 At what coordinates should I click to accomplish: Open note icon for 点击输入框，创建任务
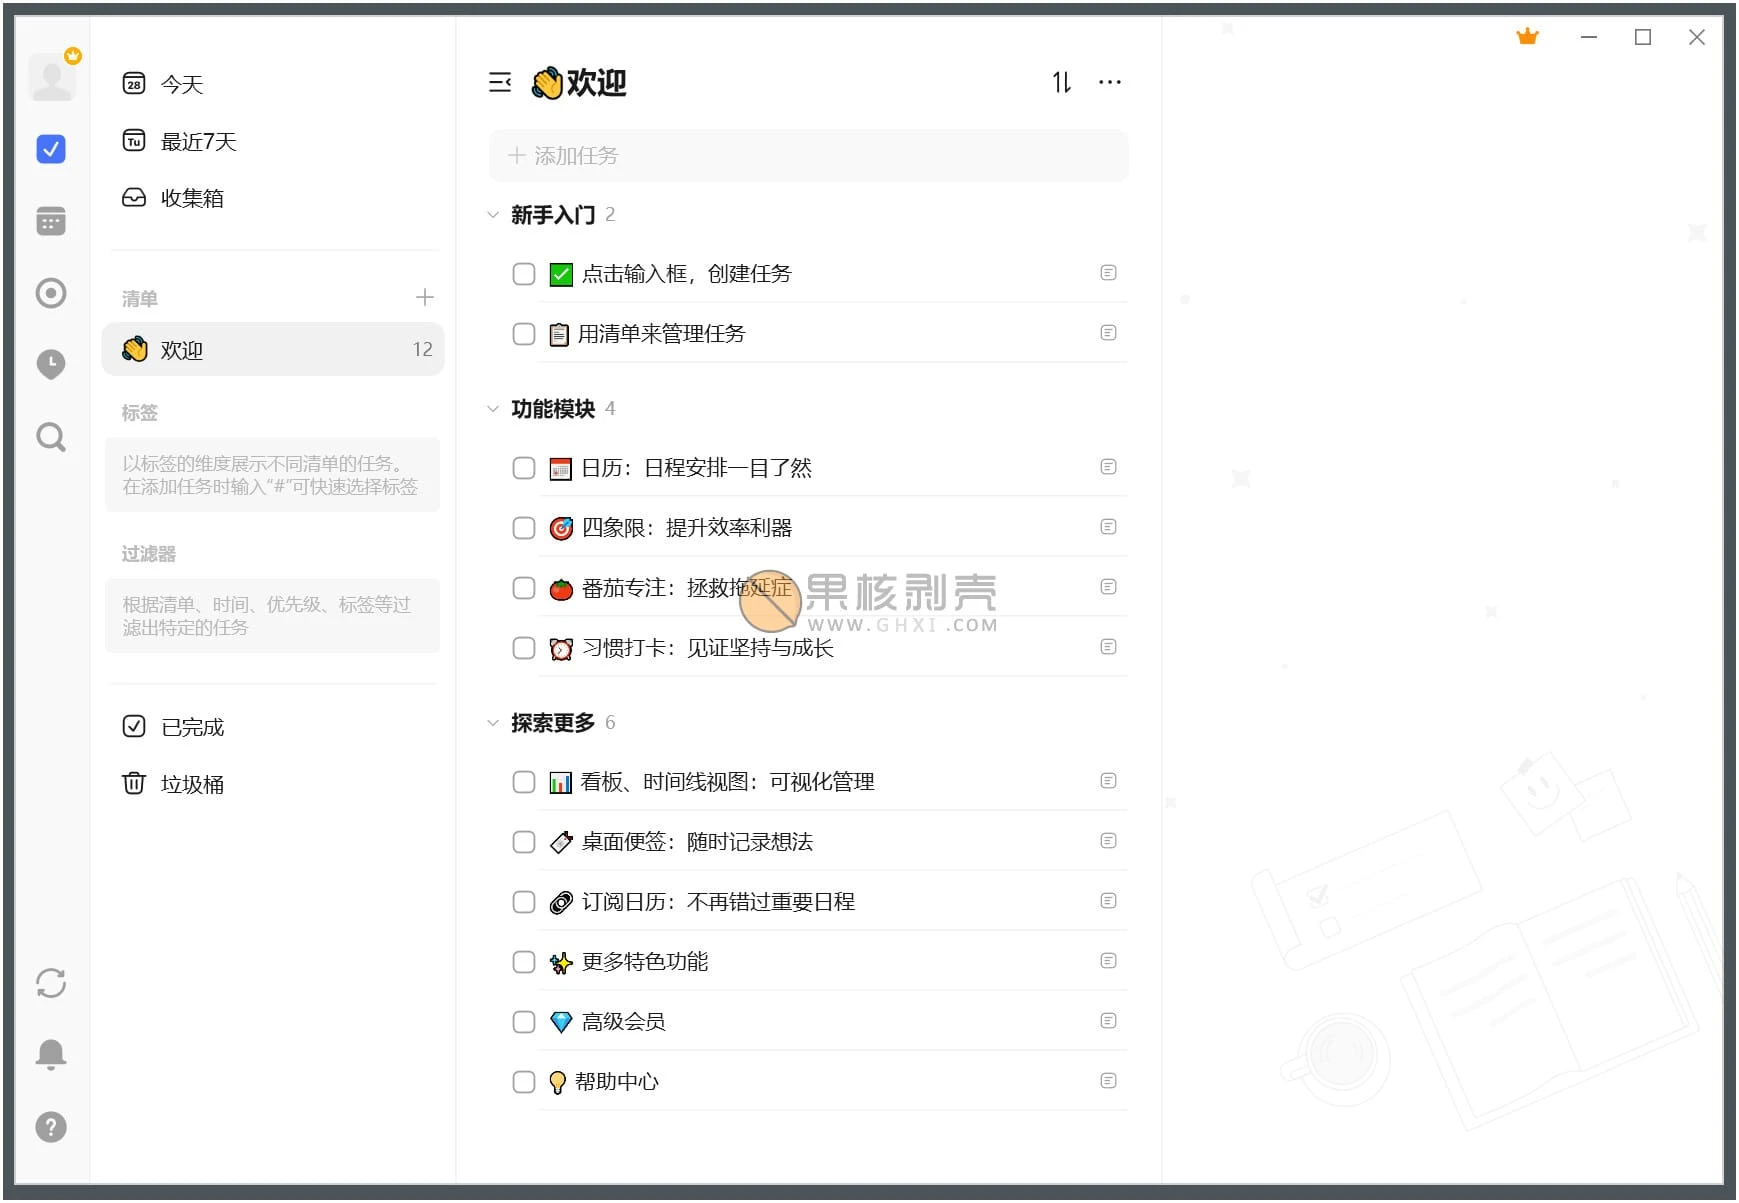pos(1108,273)
